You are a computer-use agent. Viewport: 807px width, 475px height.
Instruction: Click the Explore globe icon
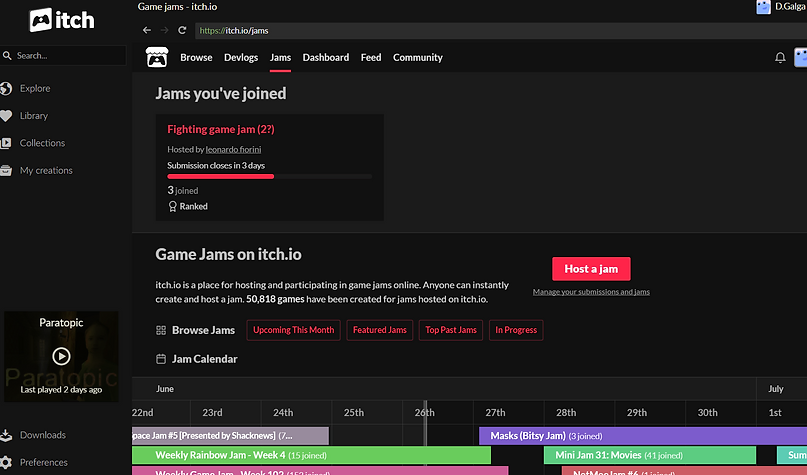[6, 89]
